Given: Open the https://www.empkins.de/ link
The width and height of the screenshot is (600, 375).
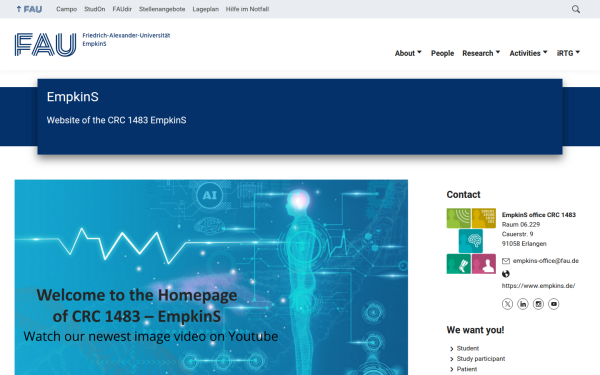Looking at the screenshot, I should [538, 286].
